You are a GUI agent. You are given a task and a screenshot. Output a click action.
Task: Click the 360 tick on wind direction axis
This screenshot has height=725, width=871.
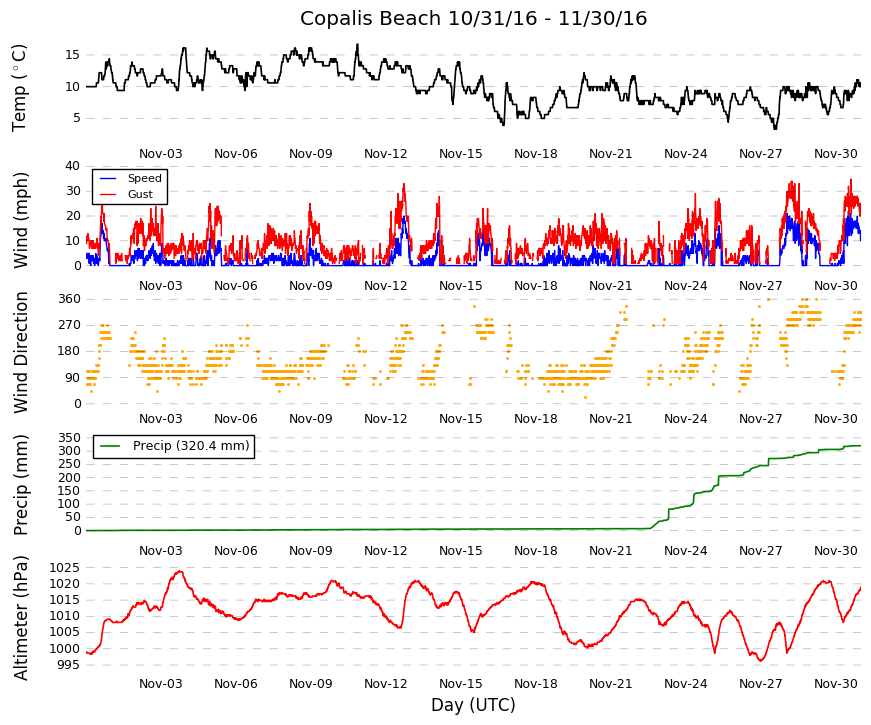pyautogui.click(x=69, y=299)
